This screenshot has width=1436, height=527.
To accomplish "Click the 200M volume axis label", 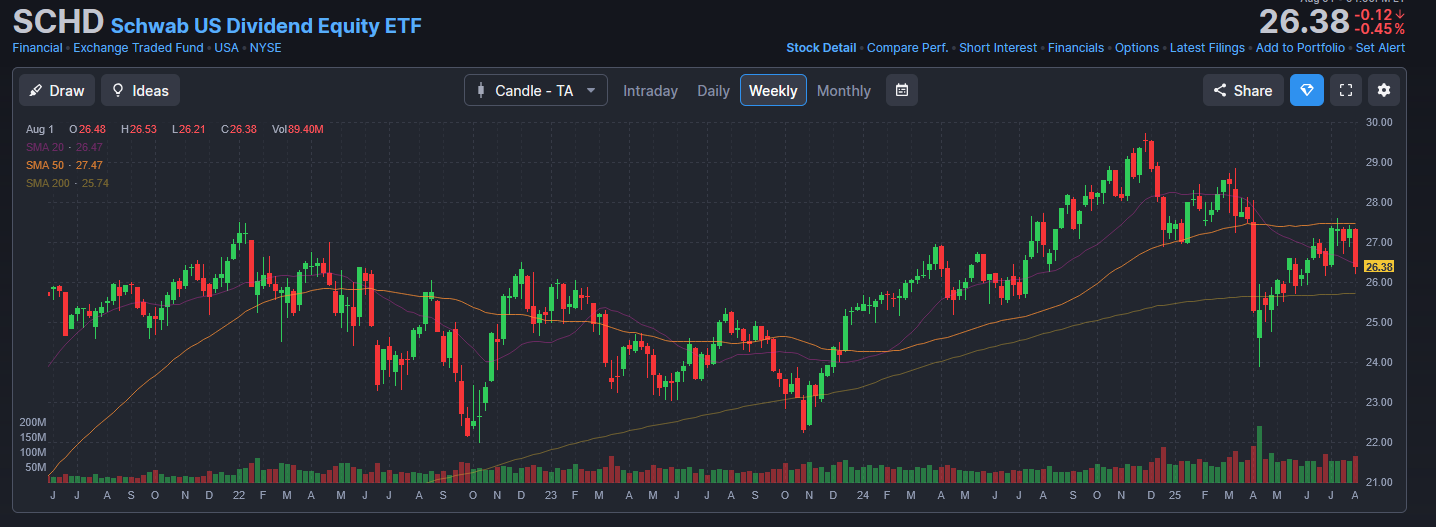I will [33, 422].
